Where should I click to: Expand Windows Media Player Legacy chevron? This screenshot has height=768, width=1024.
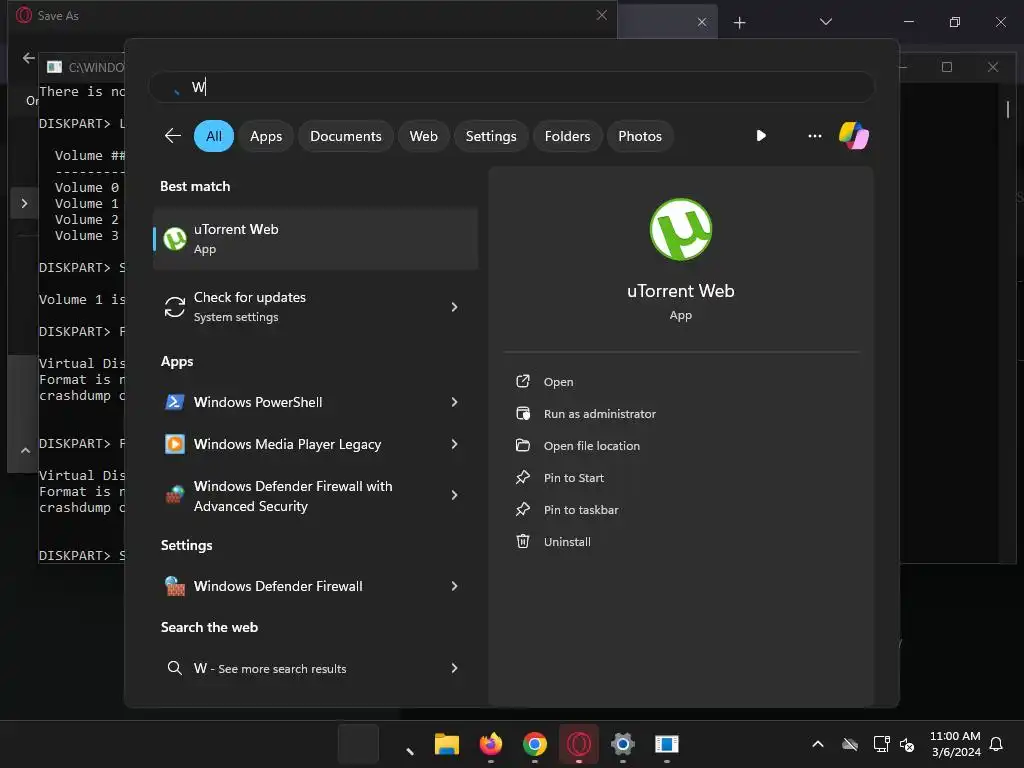pos(455,444)
